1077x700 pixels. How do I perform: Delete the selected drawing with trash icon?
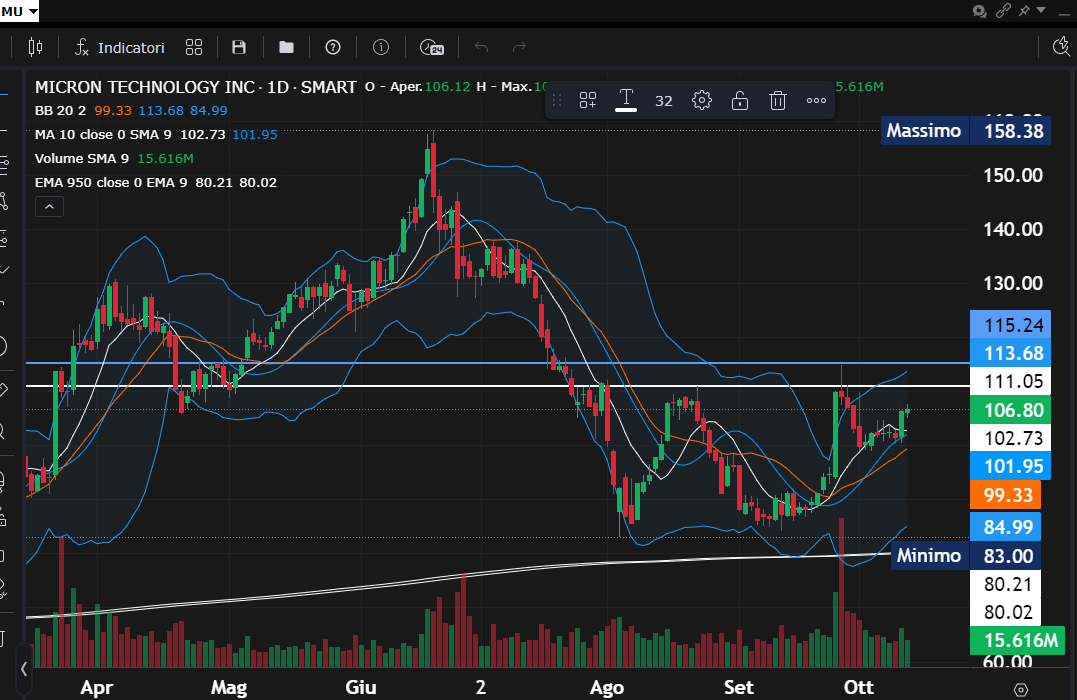click(x=778, y=100)
